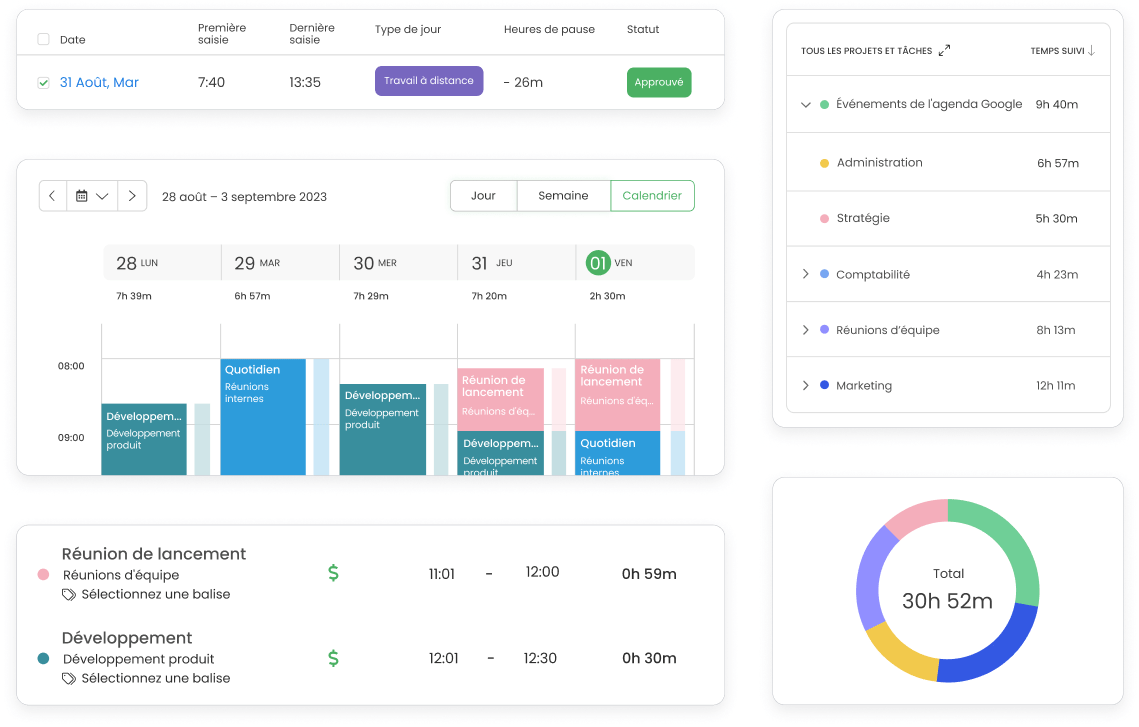Click the pink donut chart segment
The height and width of the screenshot is (727, 1139).
coord(917,517)
